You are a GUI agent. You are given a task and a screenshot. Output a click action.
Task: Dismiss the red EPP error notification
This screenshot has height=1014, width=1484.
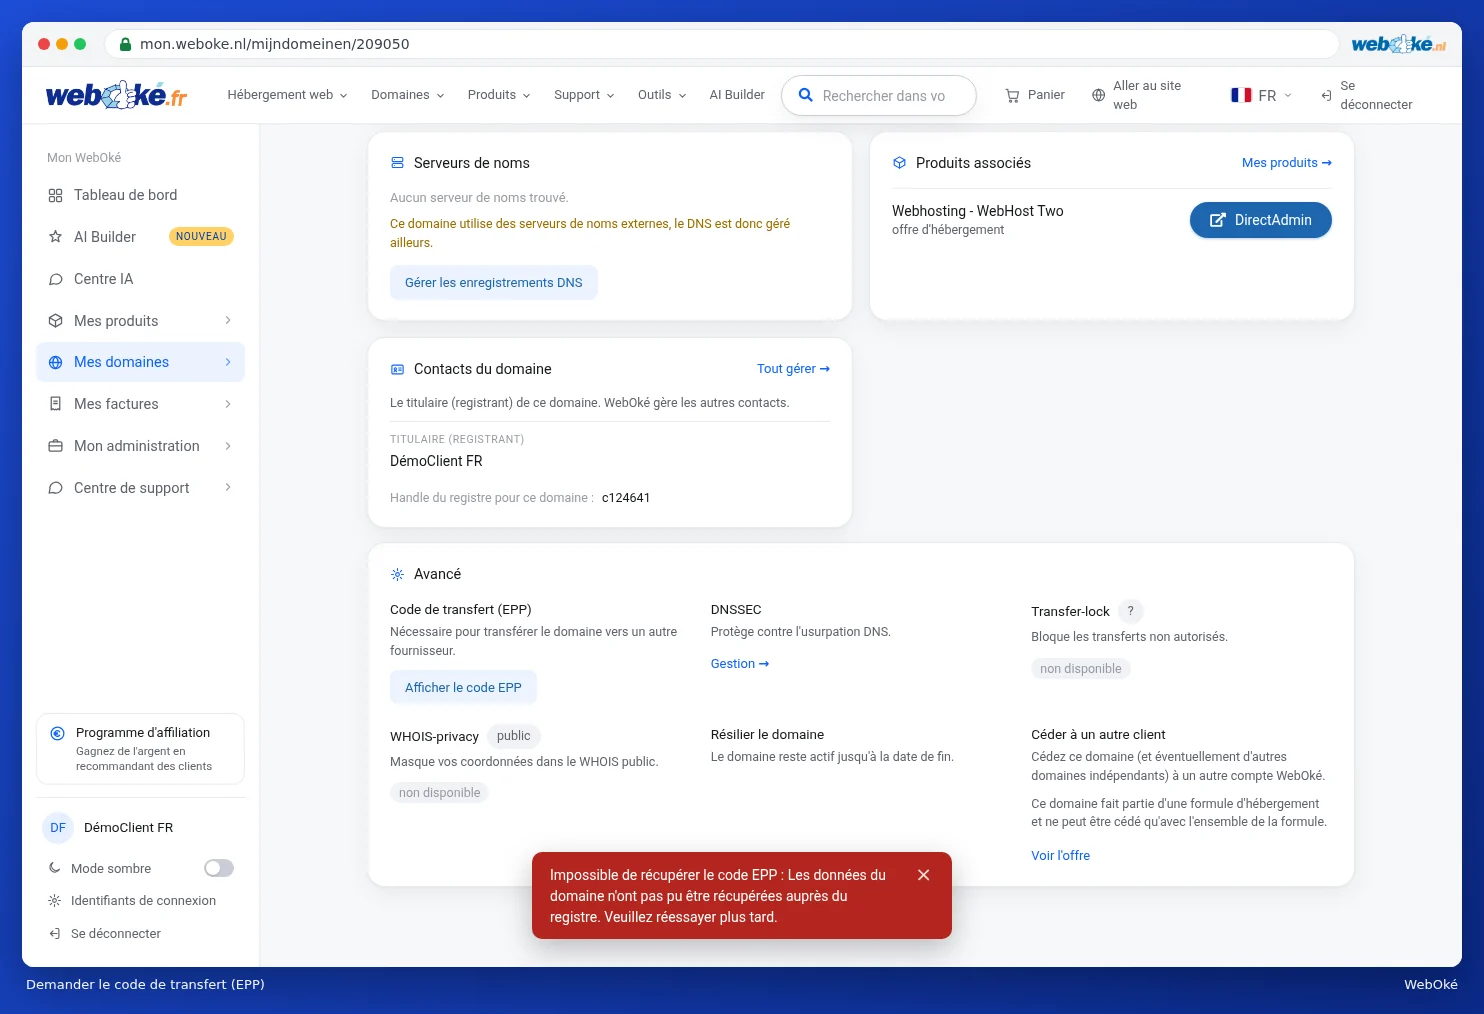click(923, 875)
